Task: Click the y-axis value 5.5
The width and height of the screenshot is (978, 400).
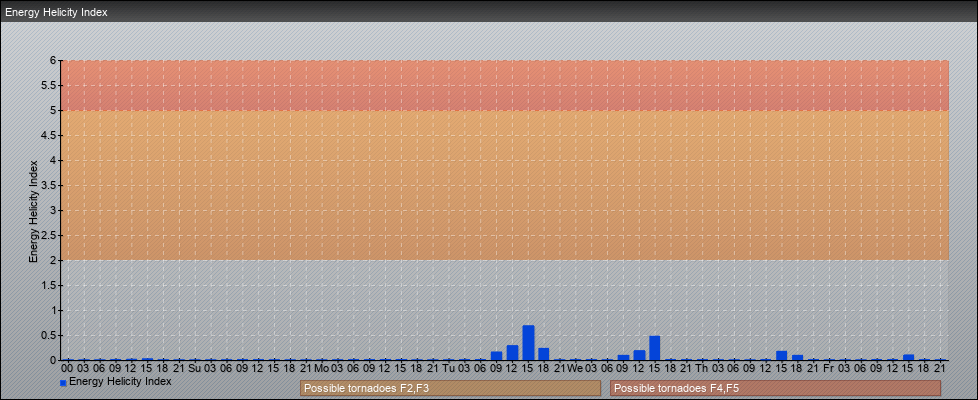Action: point(50,85)
